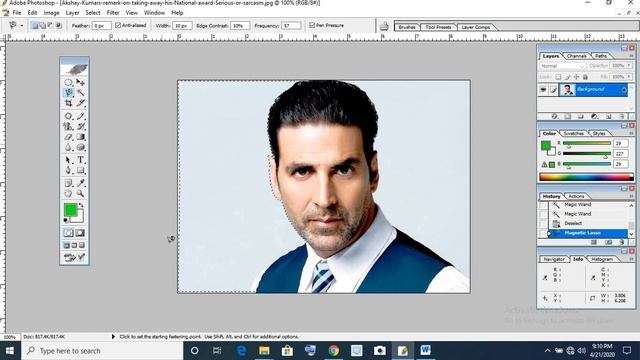Create new snapshot in History panel
The width and height of the screenshot is (640, 360).
point(609,242)
